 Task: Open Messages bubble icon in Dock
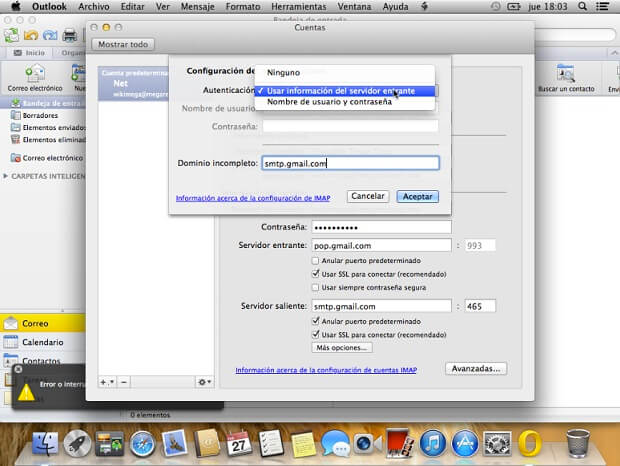click(x=335, y=443)
